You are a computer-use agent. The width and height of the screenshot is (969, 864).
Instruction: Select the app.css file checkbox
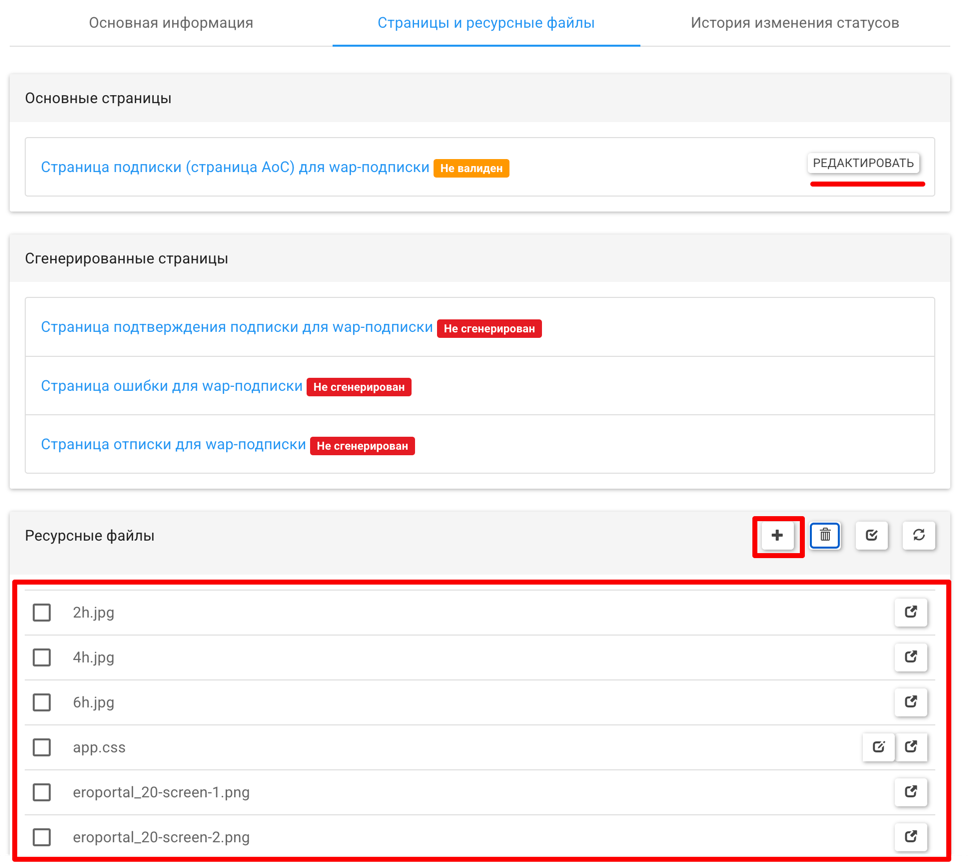point(42,747)
